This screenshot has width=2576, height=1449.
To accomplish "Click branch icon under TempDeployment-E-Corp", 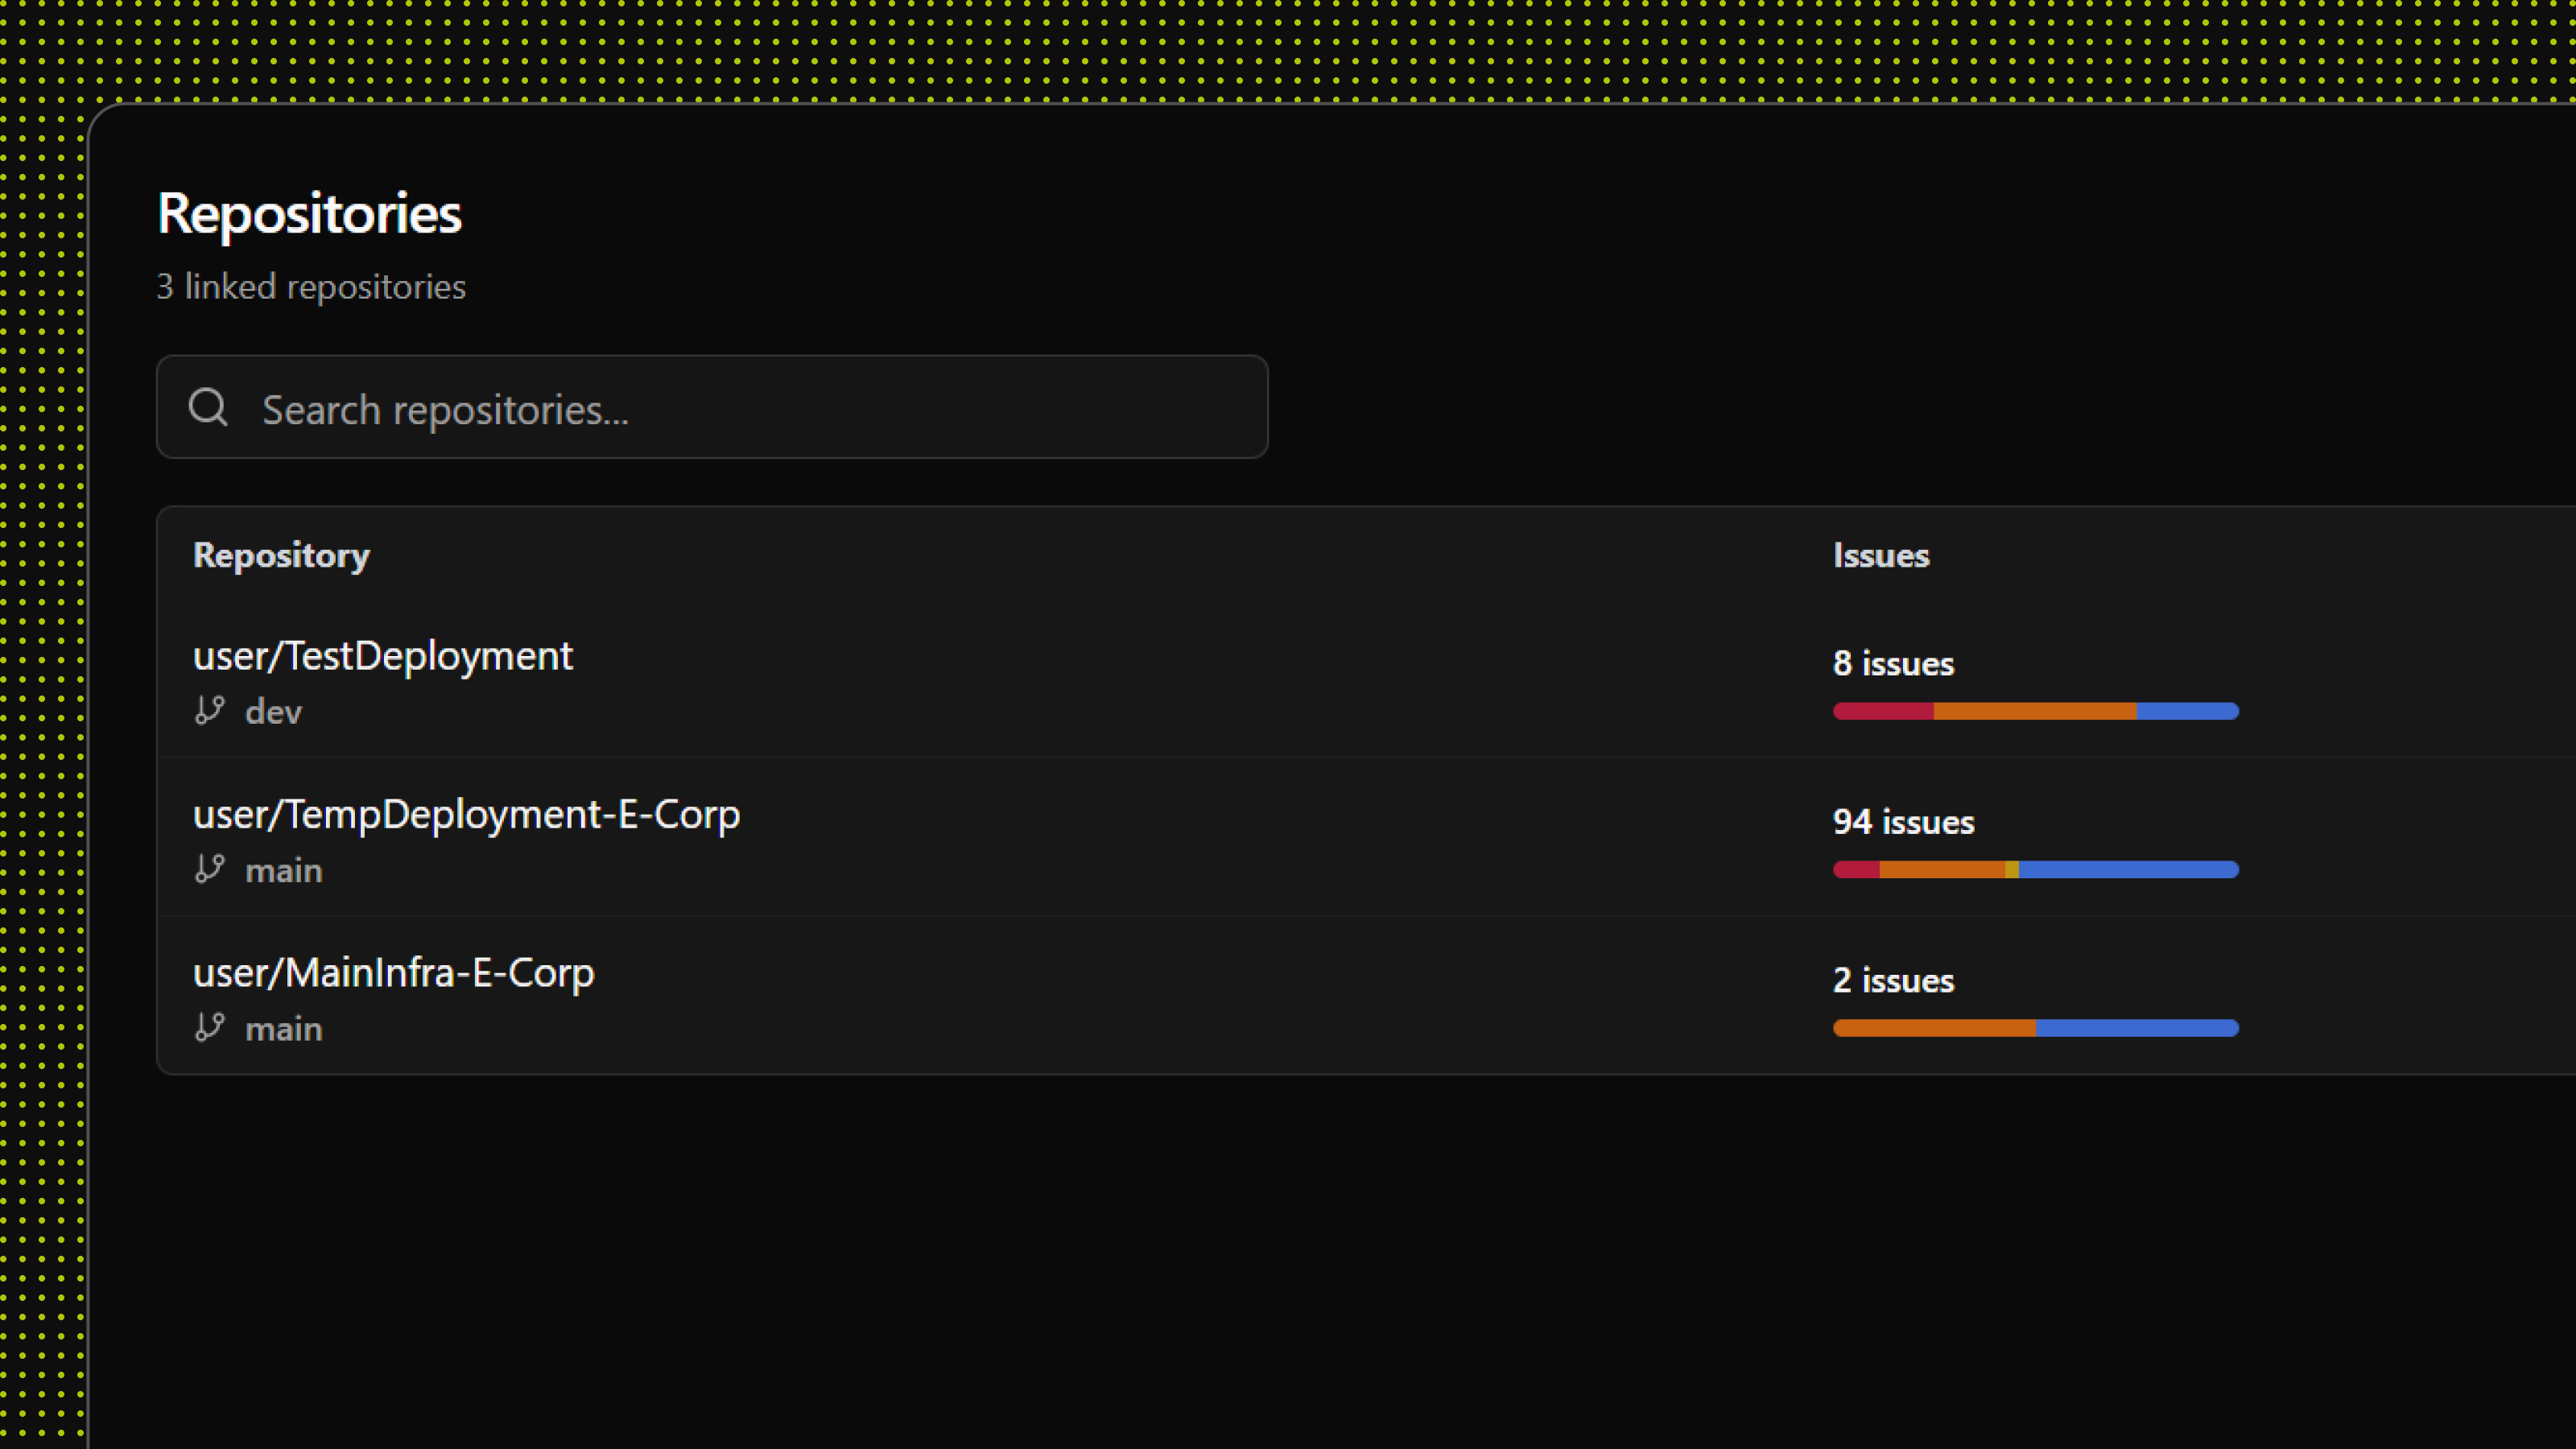I will (209, 869).
